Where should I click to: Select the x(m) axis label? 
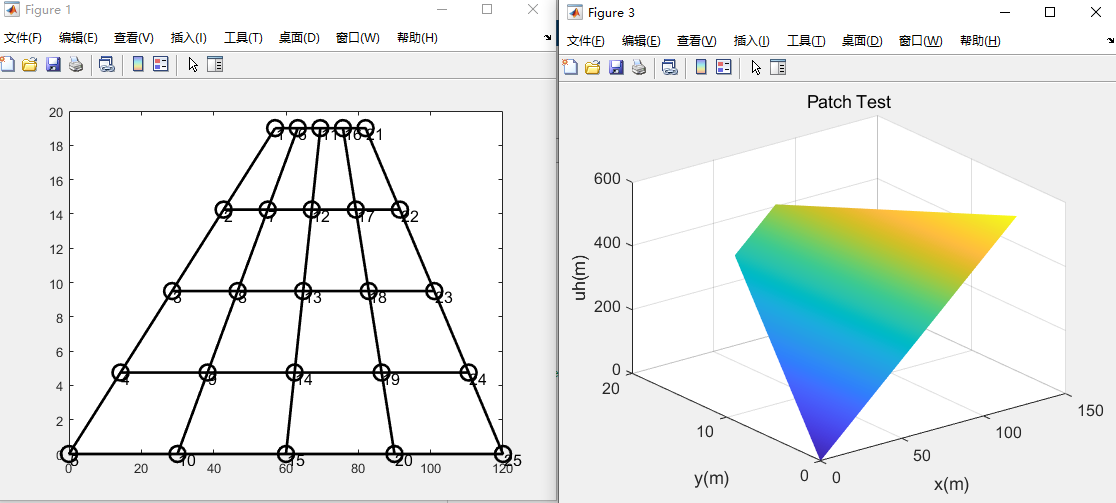pyautogui.click(x=952, y=485)
